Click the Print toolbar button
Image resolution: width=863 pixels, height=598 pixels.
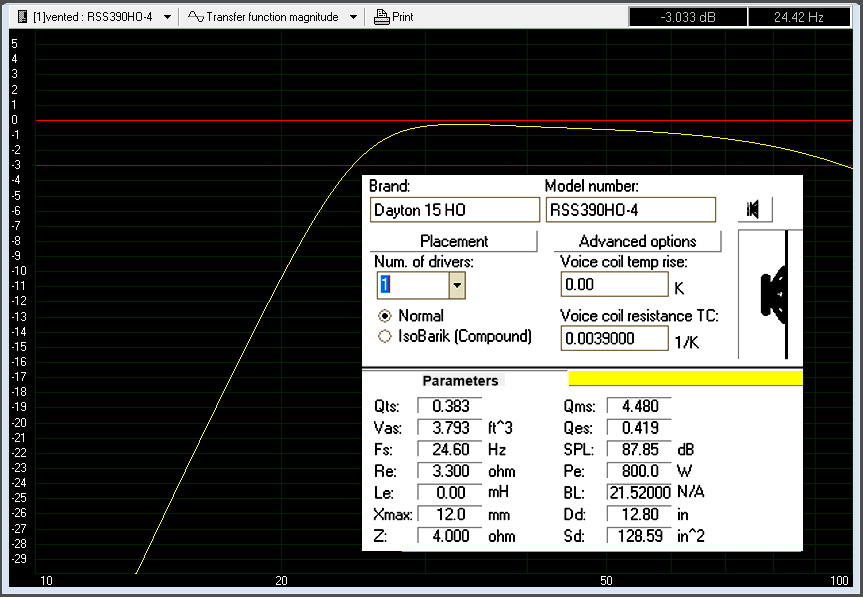(x=394, y=17)
